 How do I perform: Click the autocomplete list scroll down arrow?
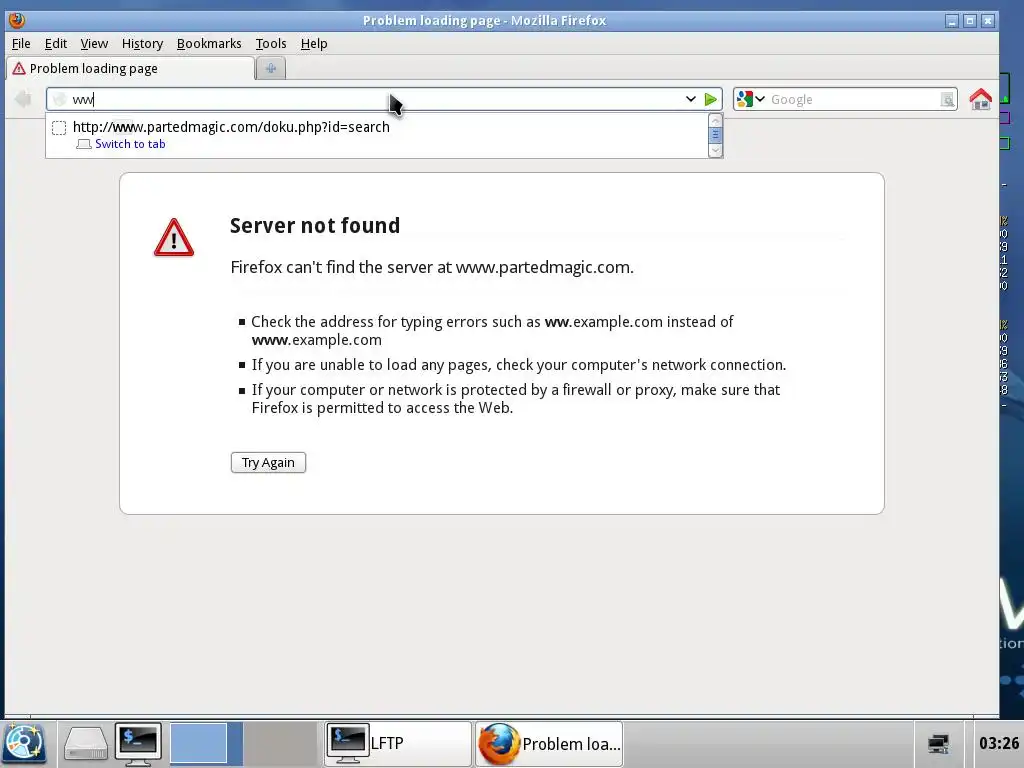click(x=715, y=150)
